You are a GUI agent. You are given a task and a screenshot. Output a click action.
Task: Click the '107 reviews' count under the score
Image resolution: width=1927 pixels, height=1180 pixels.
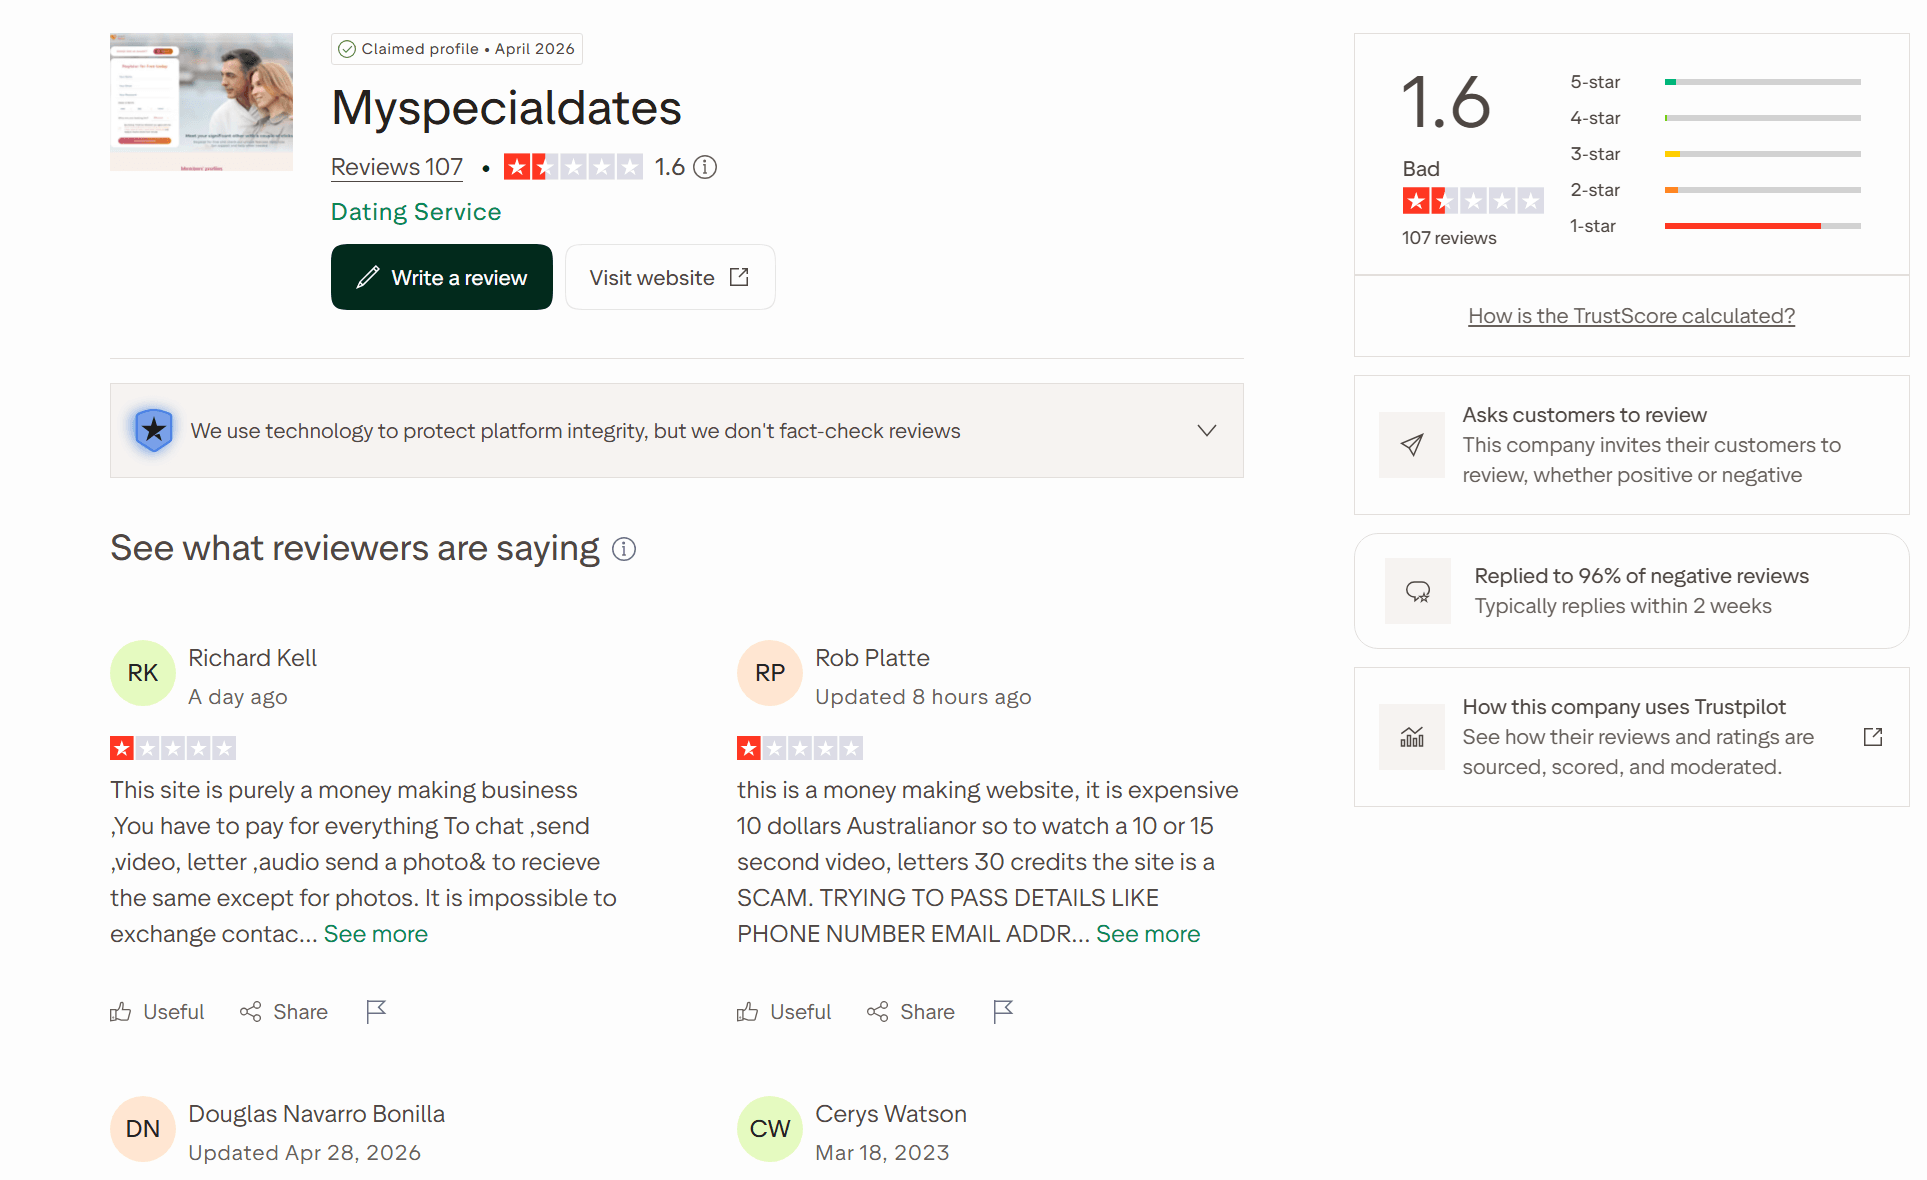(x=1449, y=238)
